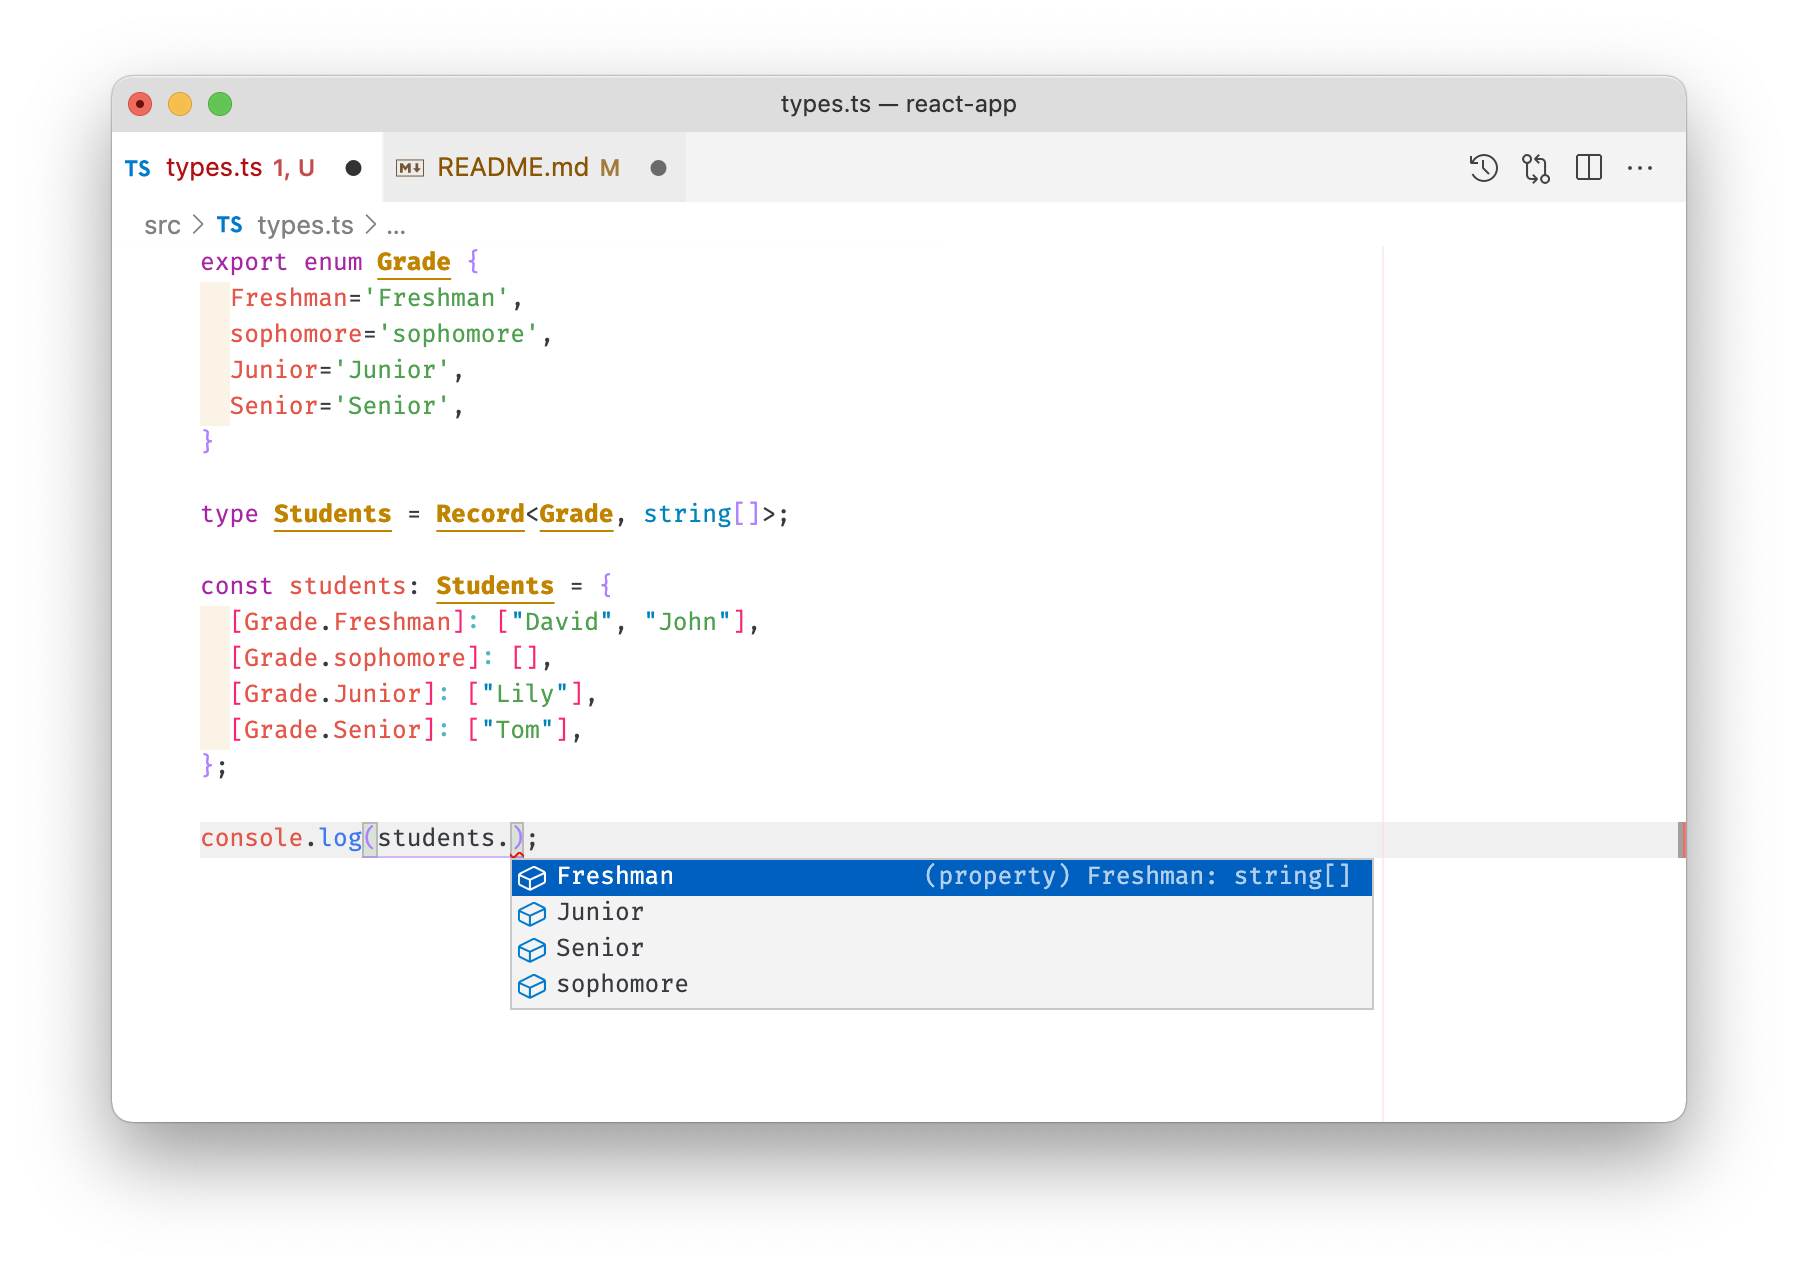Select the types.ts tab
The image size is (1798, 1270).
coord(214,168)
